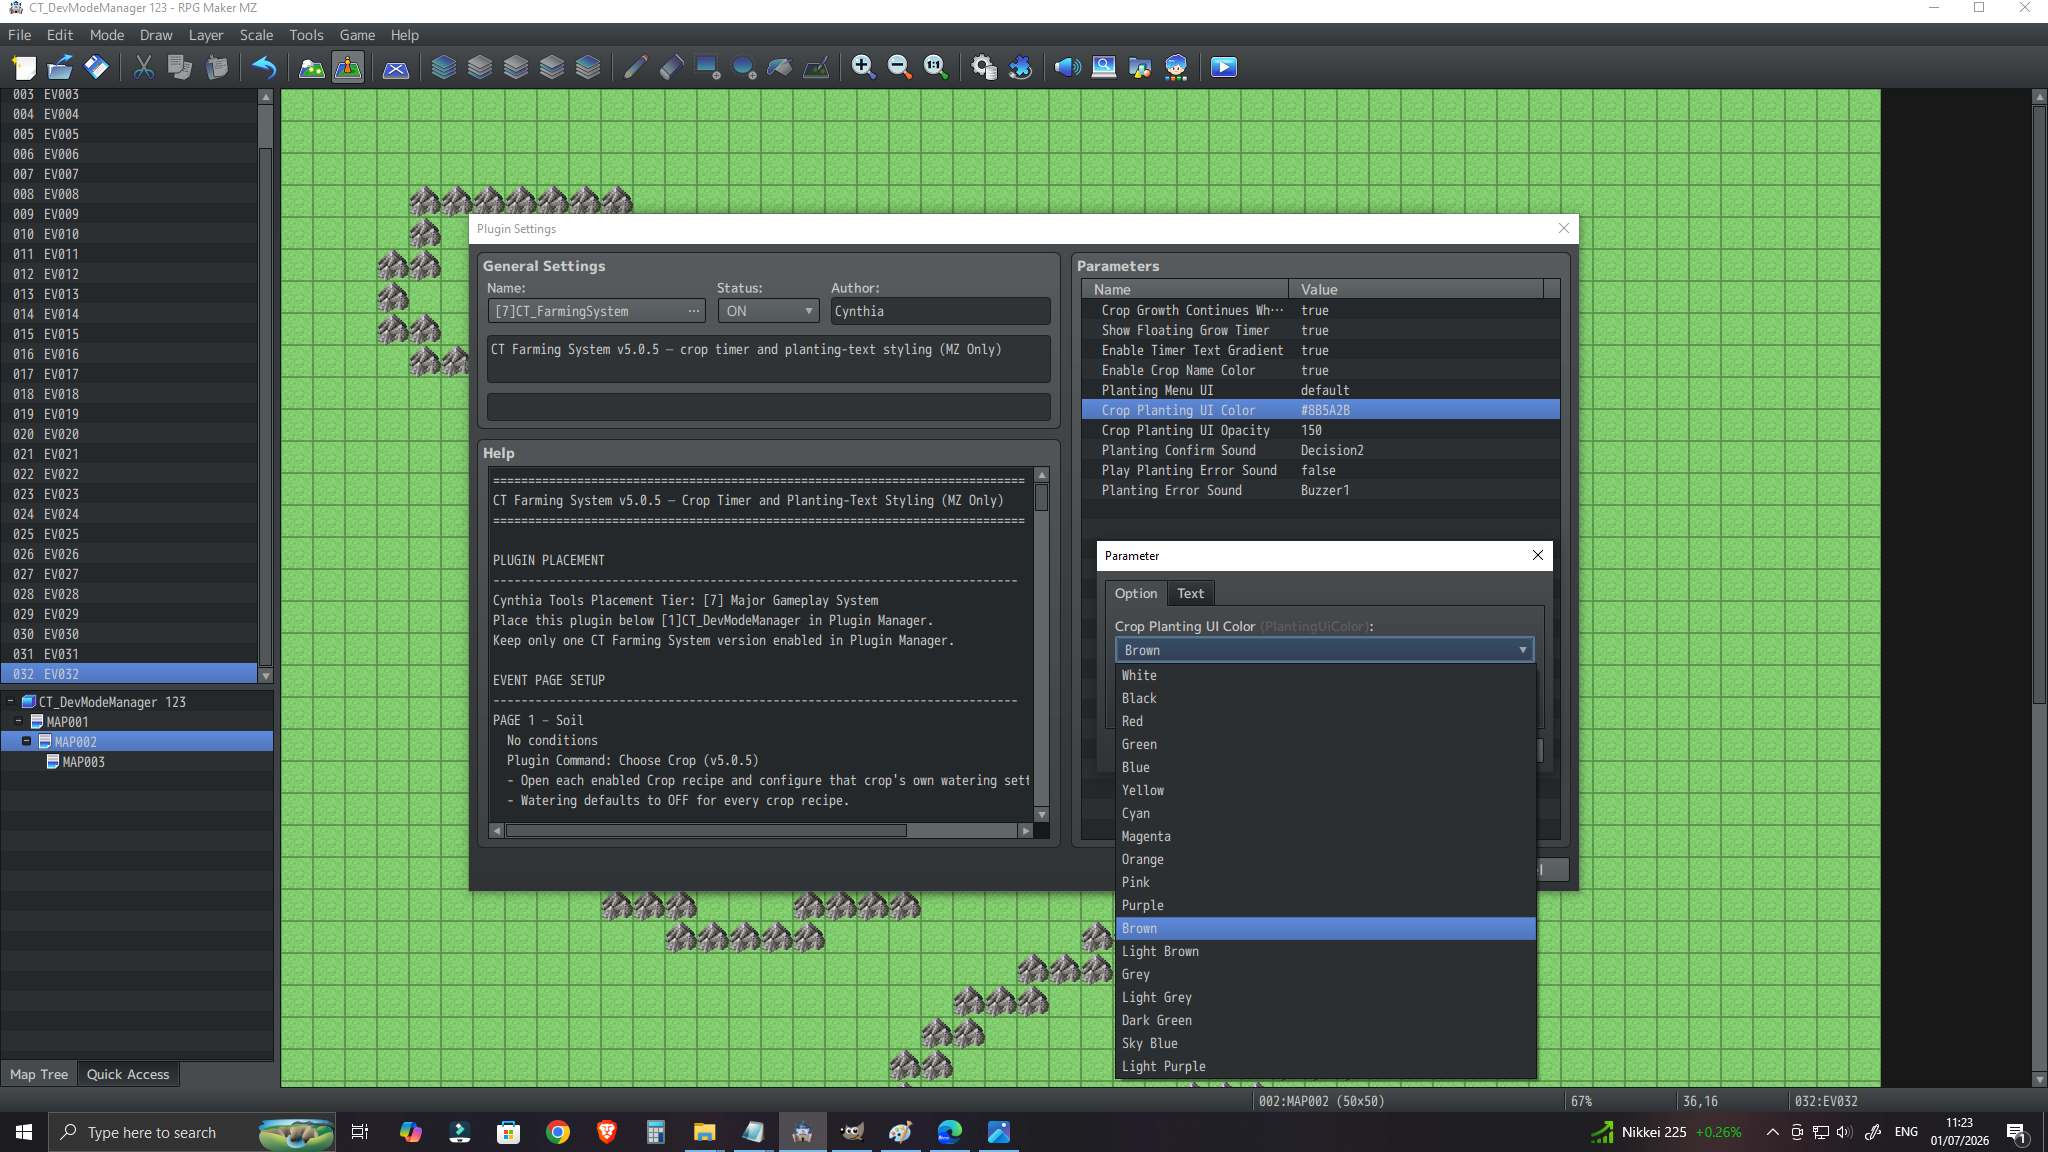Select the Rectangle draw tool

[707, 67]
